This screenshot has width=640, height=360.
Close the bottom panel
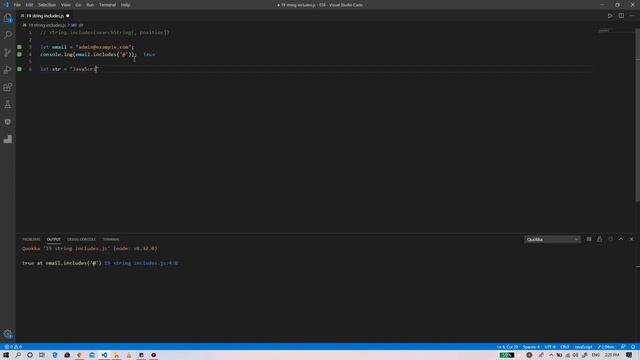pos(631,239)
